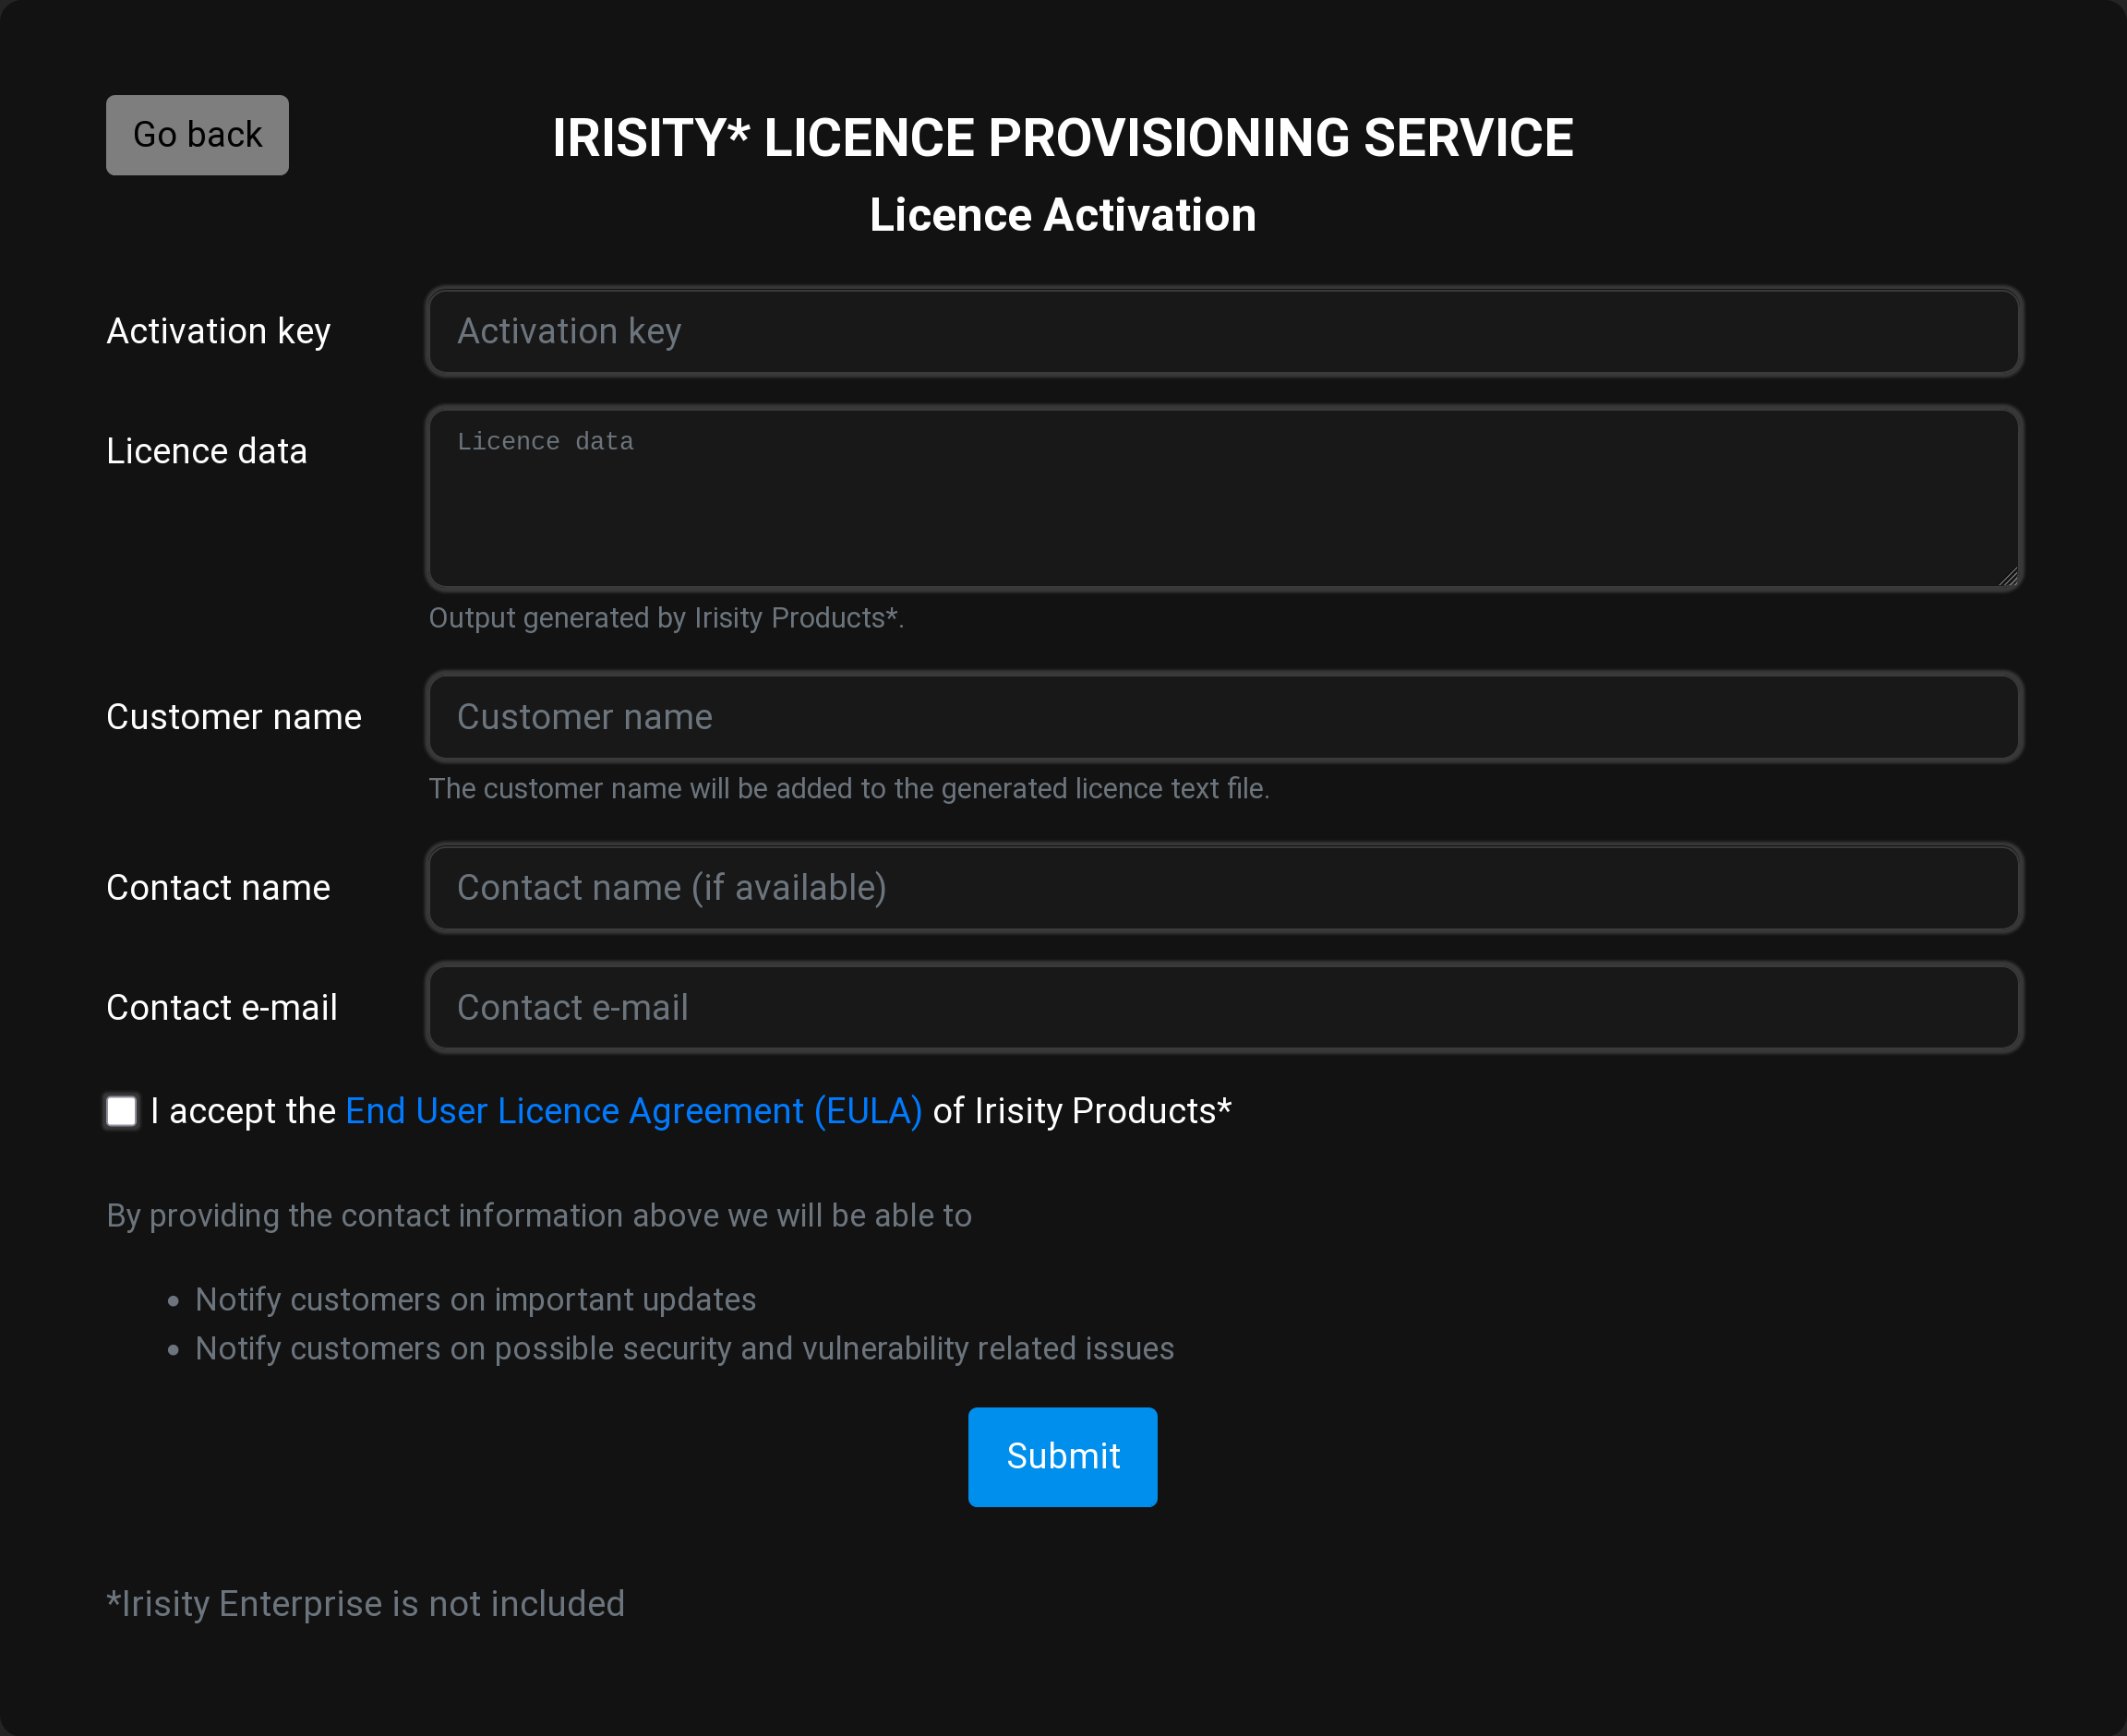Click the Go back button
The height and width of the screenshot is (1736, 2127).
[x=197, y=135]
